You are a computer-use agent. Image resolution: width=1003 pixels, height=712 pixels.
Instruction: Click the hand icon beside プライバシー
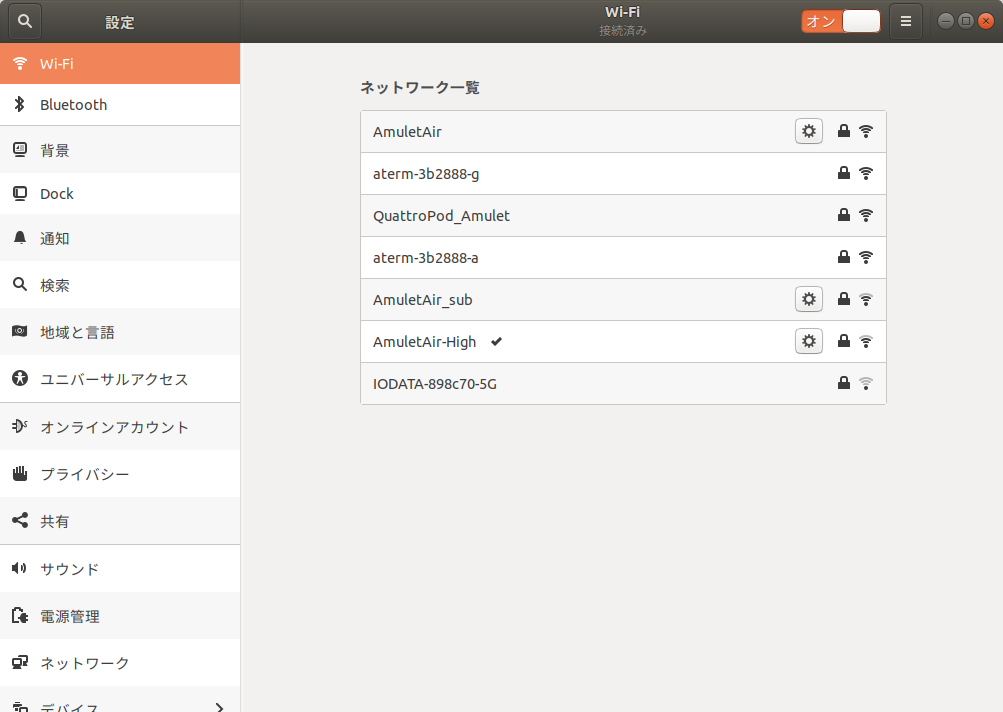20,473
